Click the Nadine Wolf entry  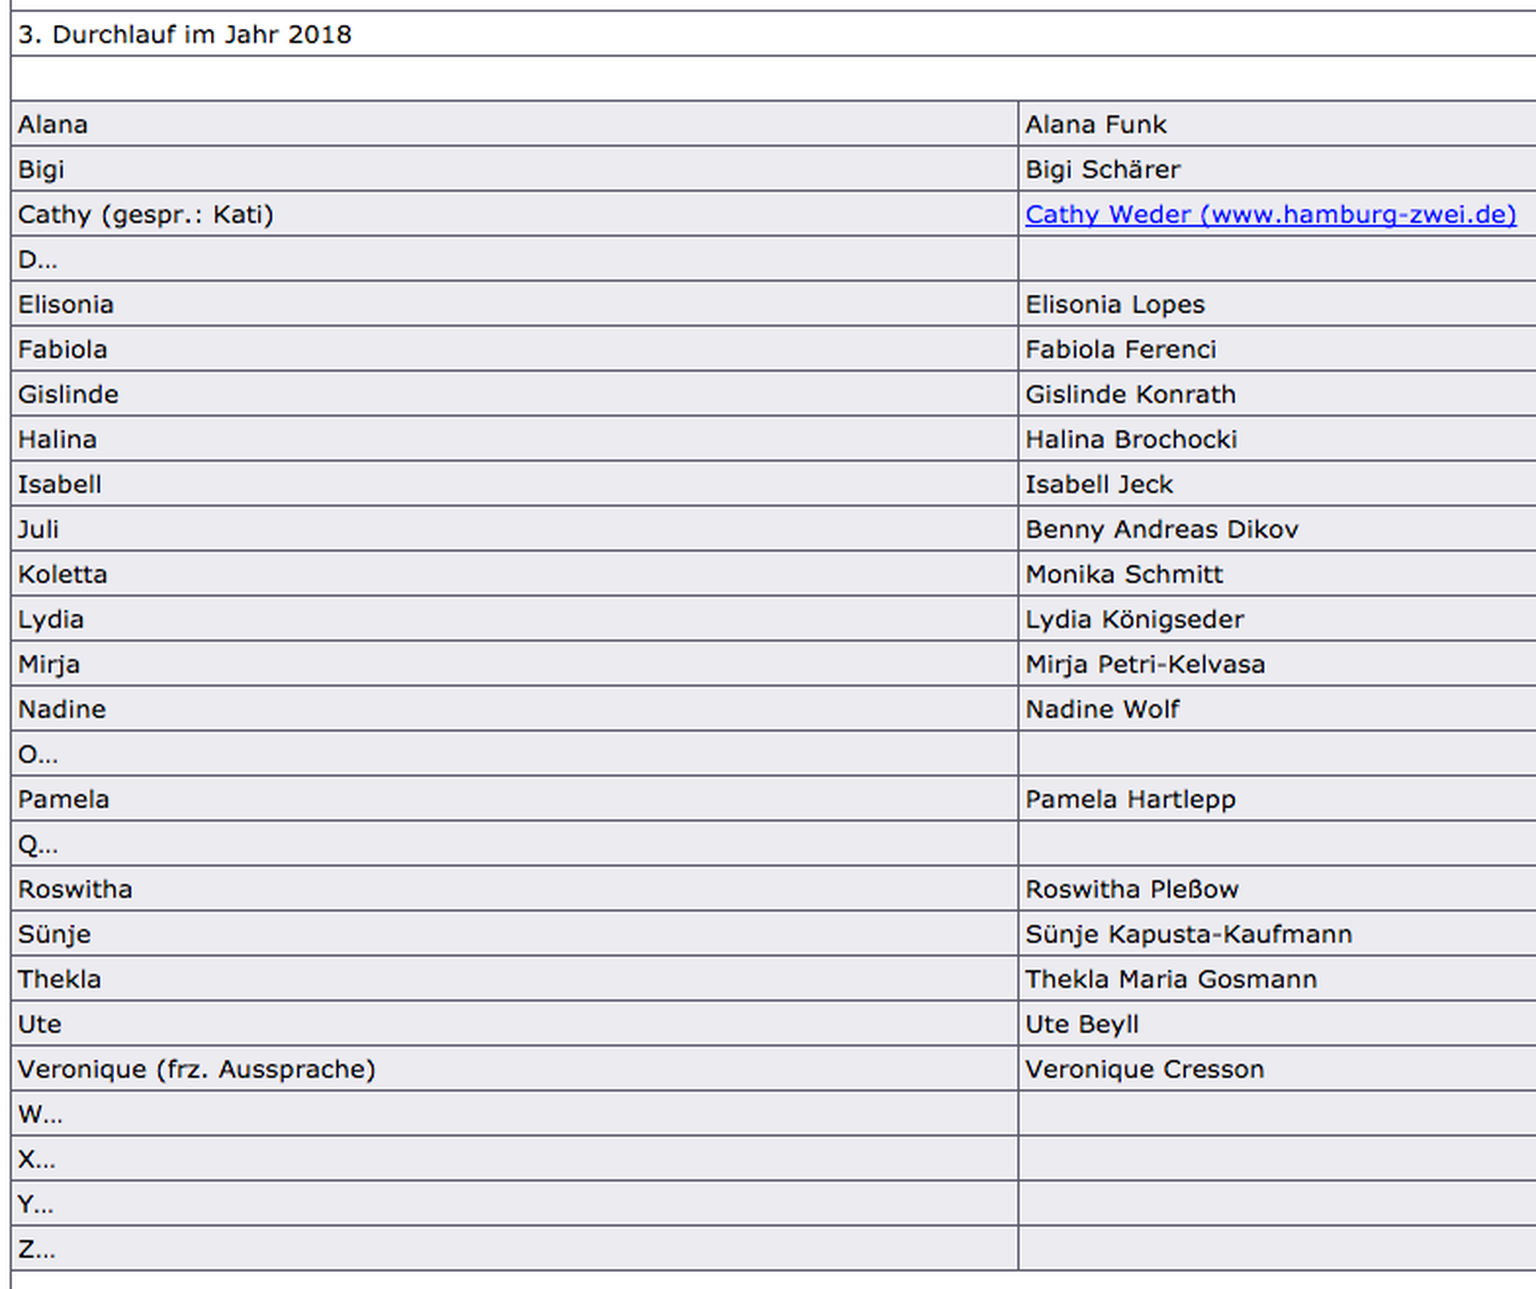[1102, 709]
